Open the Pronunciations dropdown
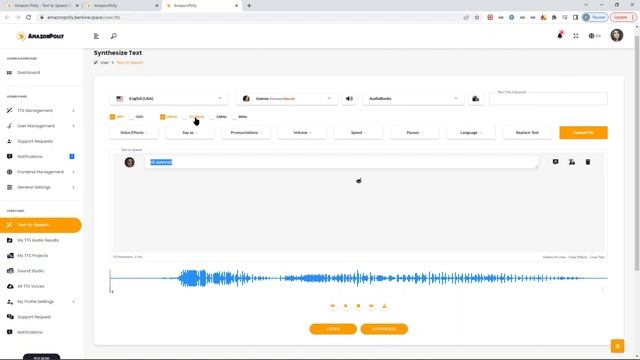The height and width of the screenshot is (360, 640). pyautogui.click(x=246, y=133)
